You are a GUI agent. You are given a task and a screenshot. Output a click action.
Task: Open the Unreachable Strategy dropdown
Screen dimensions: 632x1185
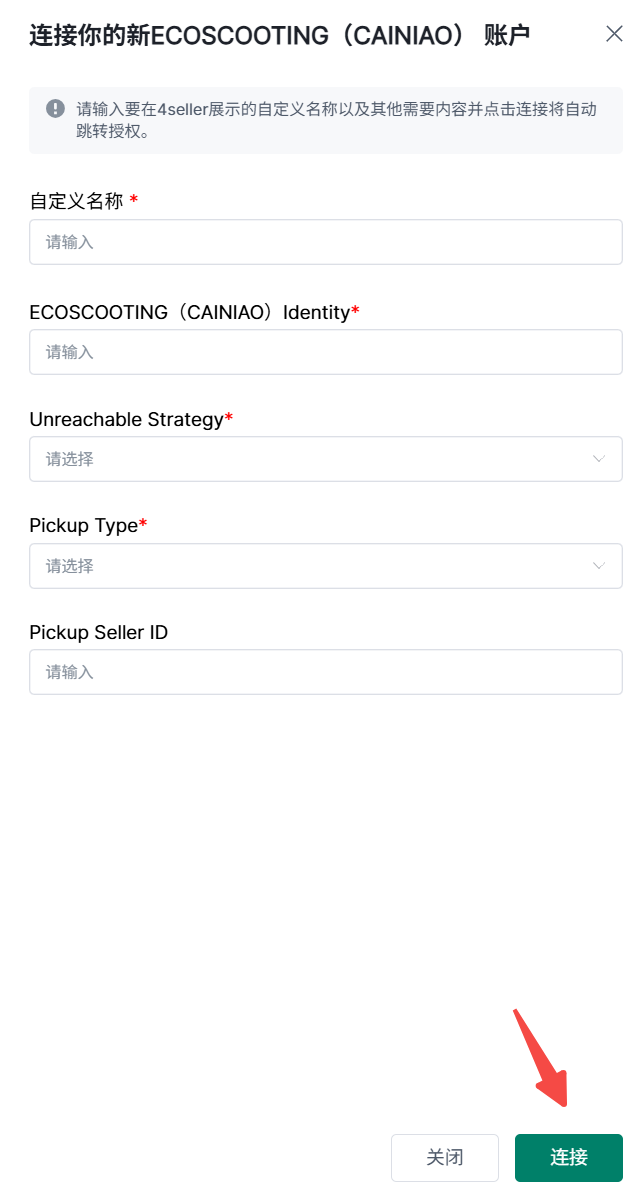point(310,459)
